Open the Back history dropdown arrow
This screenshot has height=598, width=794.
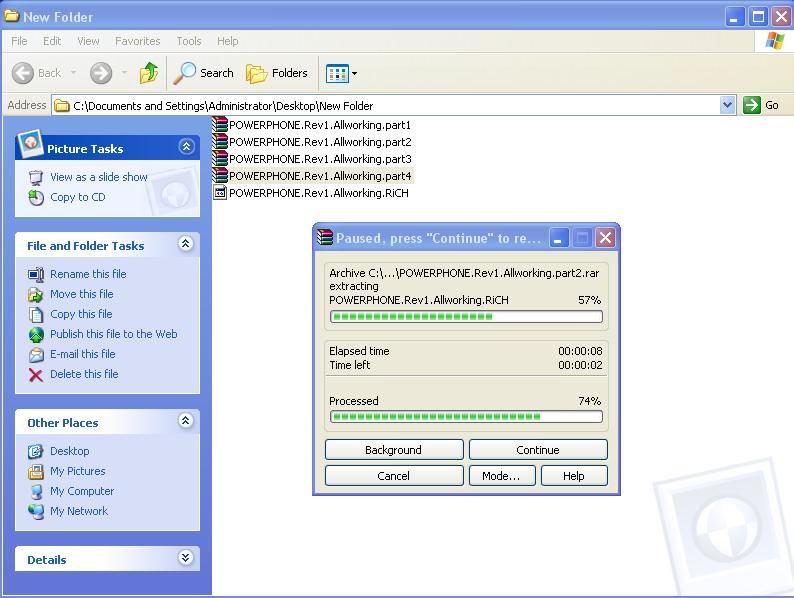tap(73, 73)
